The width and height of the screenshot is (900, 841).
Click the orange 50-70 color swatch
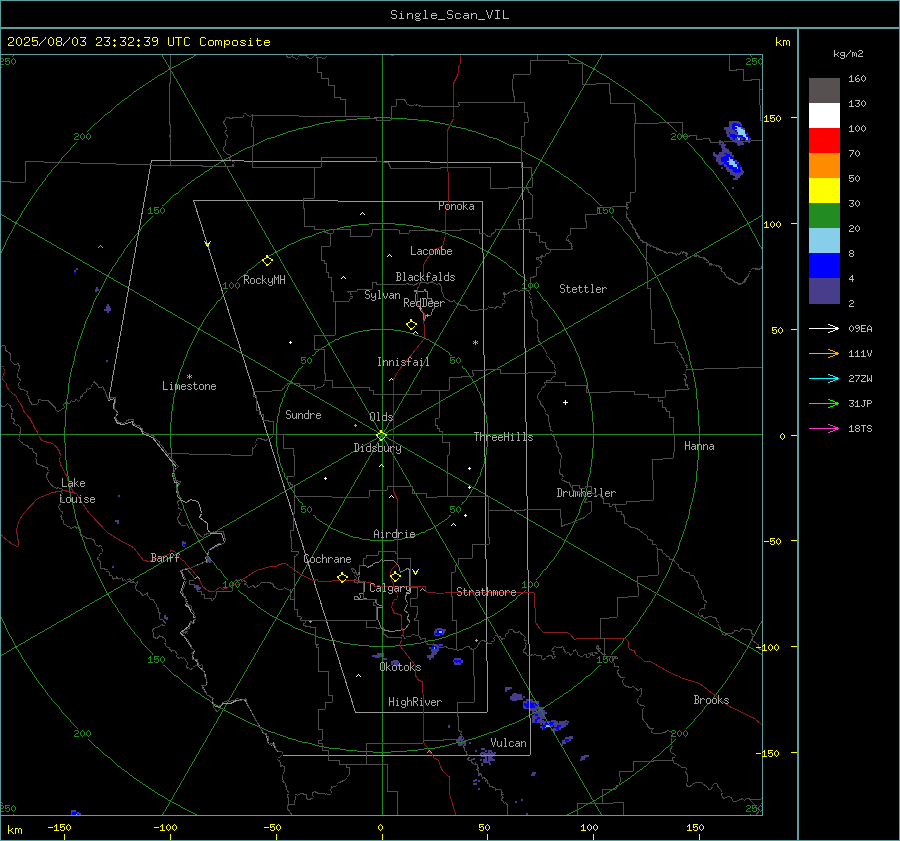pyautogui.click(x=824, y=165)
